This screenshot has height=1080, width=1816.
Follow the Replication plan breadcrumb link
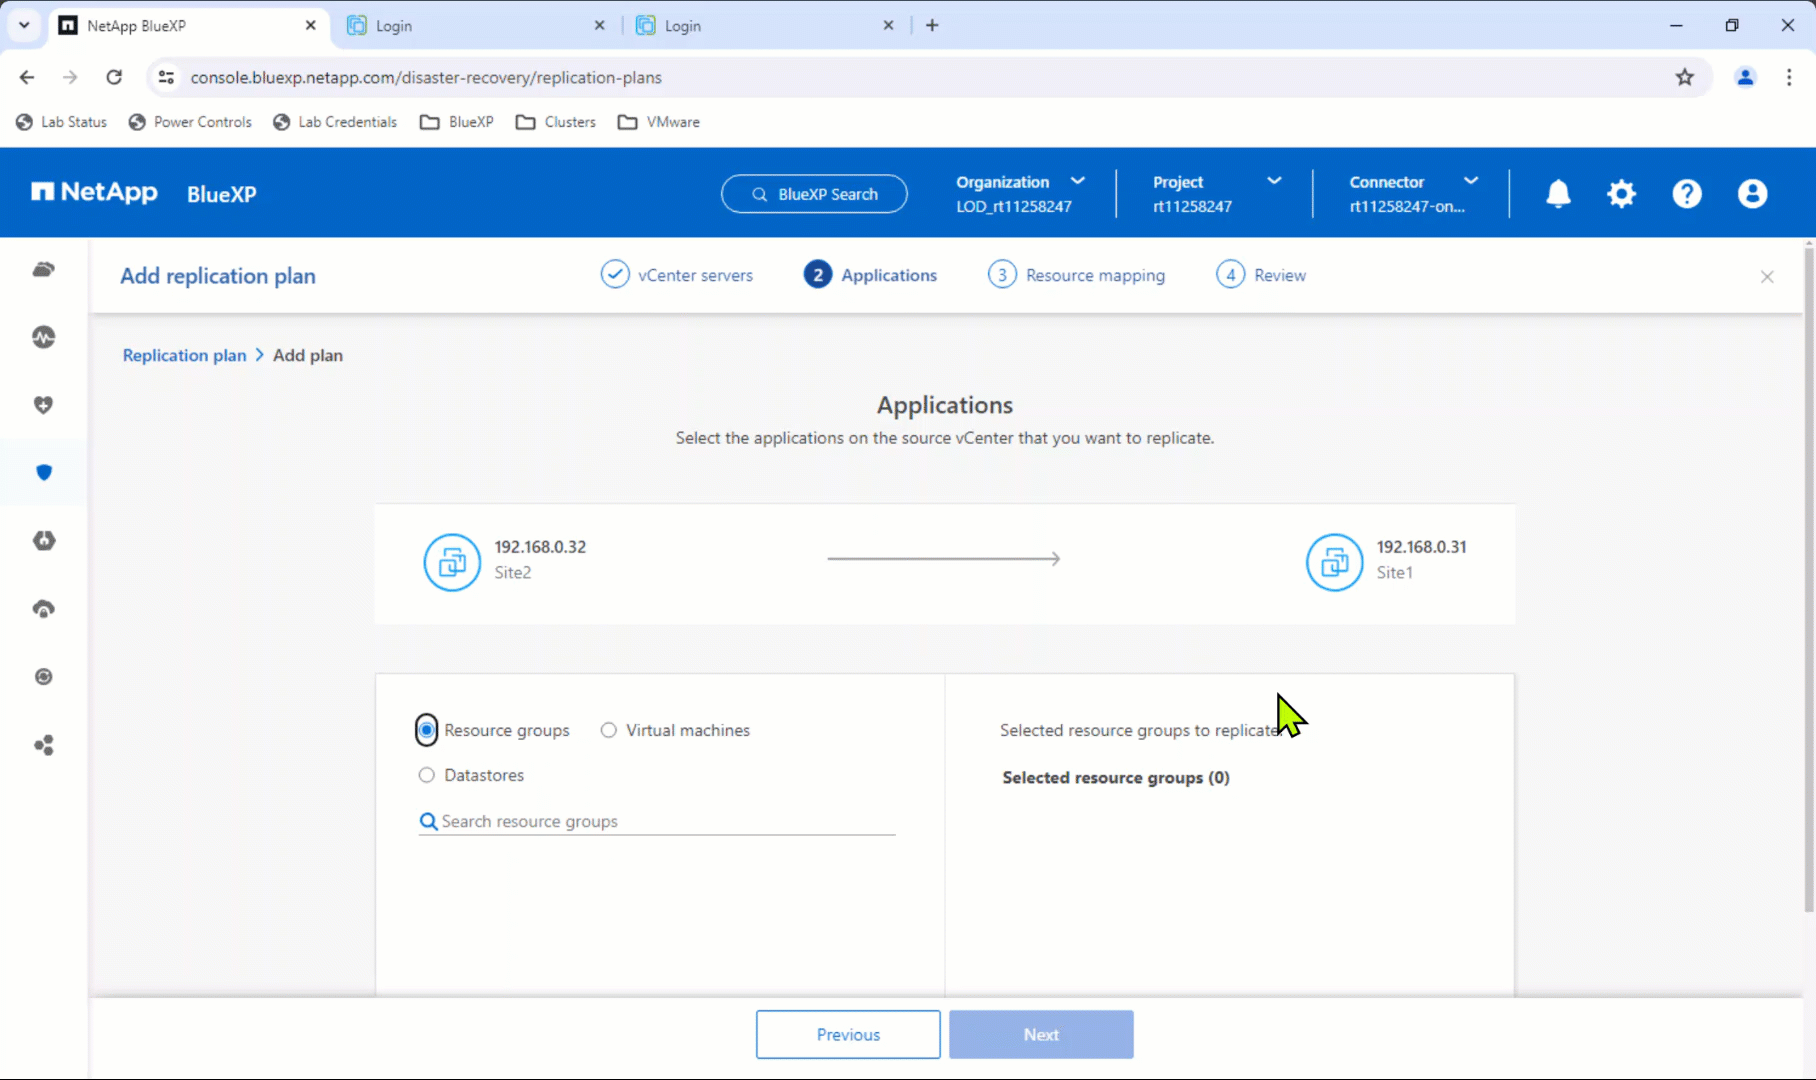184,355
